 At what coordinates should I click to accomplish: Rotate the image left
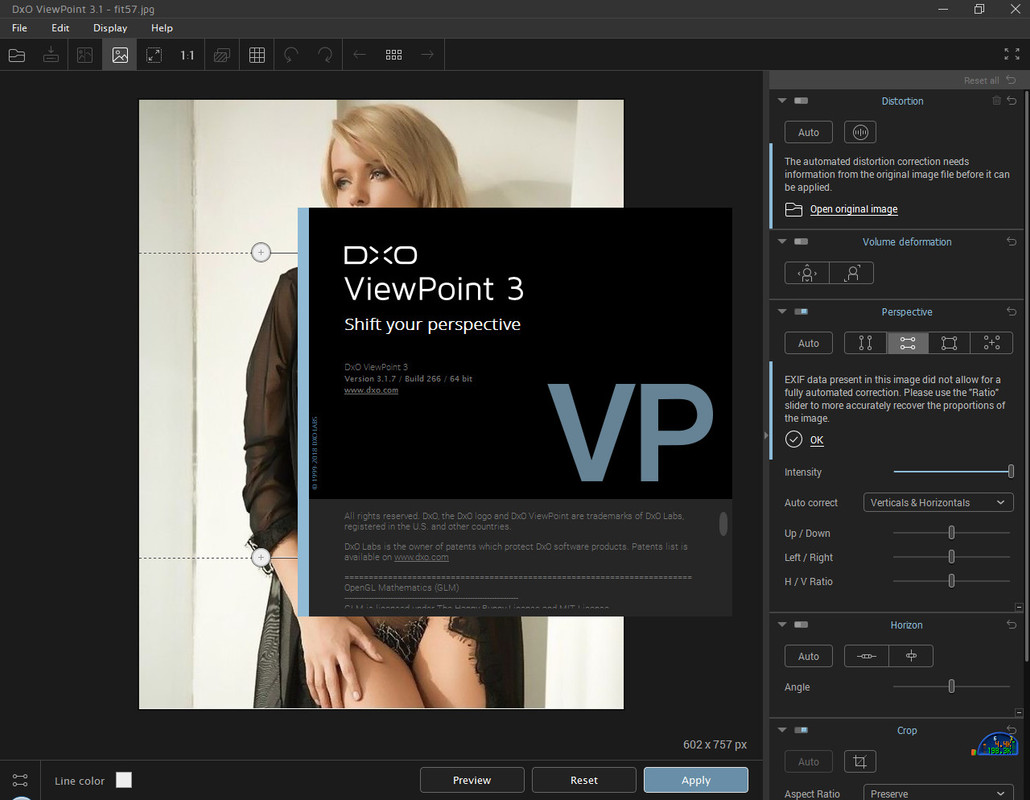click(291, 55)
